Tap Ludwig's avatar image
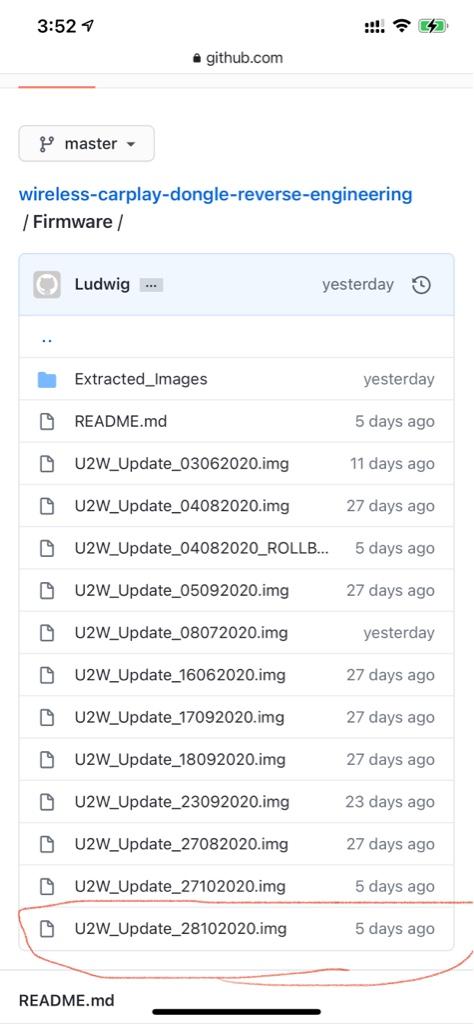474x1024 pixels. [x=47, y=285]
